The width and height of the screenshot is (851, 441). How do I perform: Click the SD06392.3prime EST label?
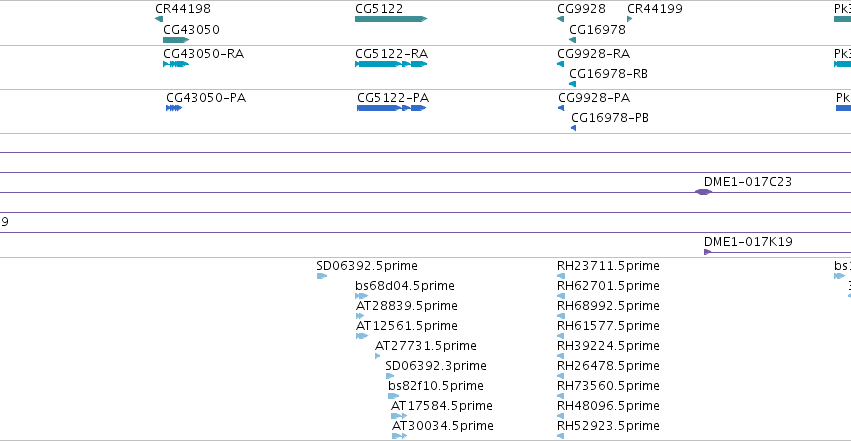[x=436, y=366]
